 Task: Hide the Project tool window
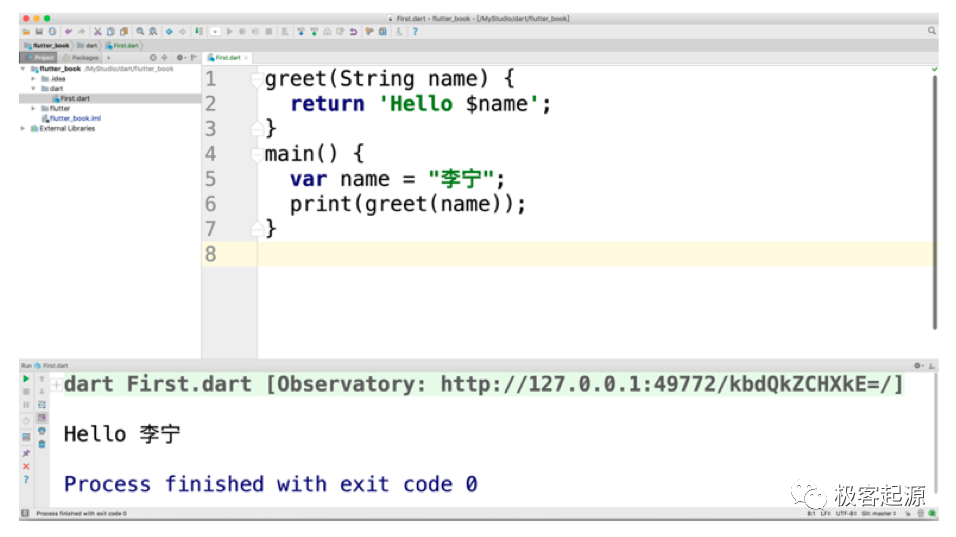click(x=194, y=58)
